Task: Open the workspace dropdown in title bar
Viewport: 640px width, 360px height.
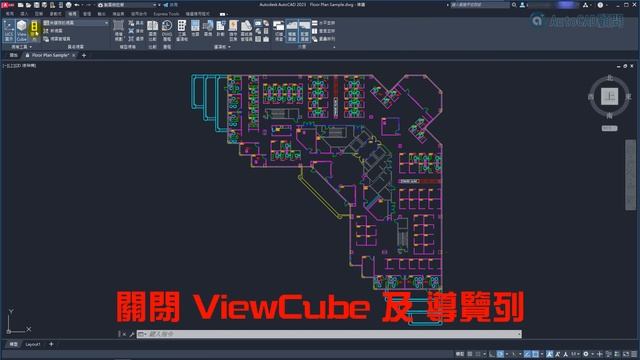Action: pos(127,5)
